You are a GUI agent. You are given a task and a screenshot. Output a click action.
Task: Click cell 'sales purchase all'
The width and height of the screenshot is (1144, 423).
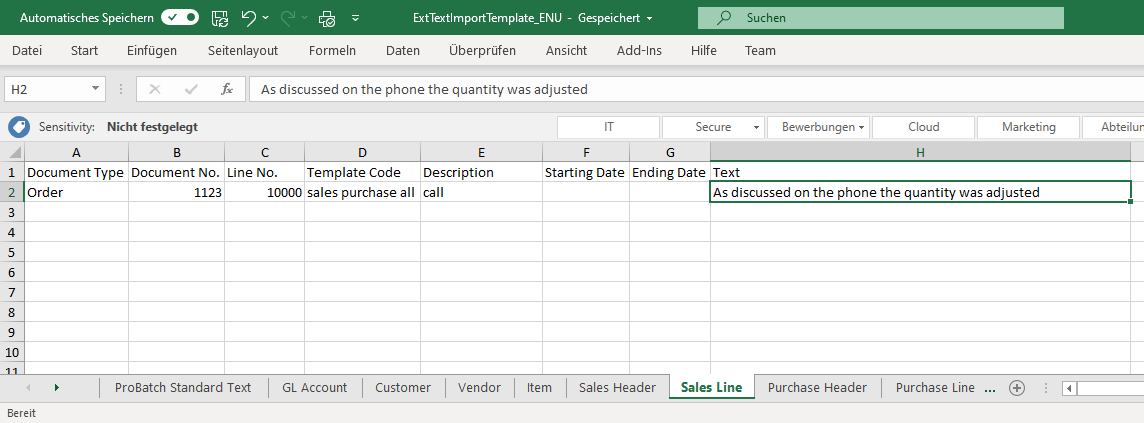pos(363,193)
